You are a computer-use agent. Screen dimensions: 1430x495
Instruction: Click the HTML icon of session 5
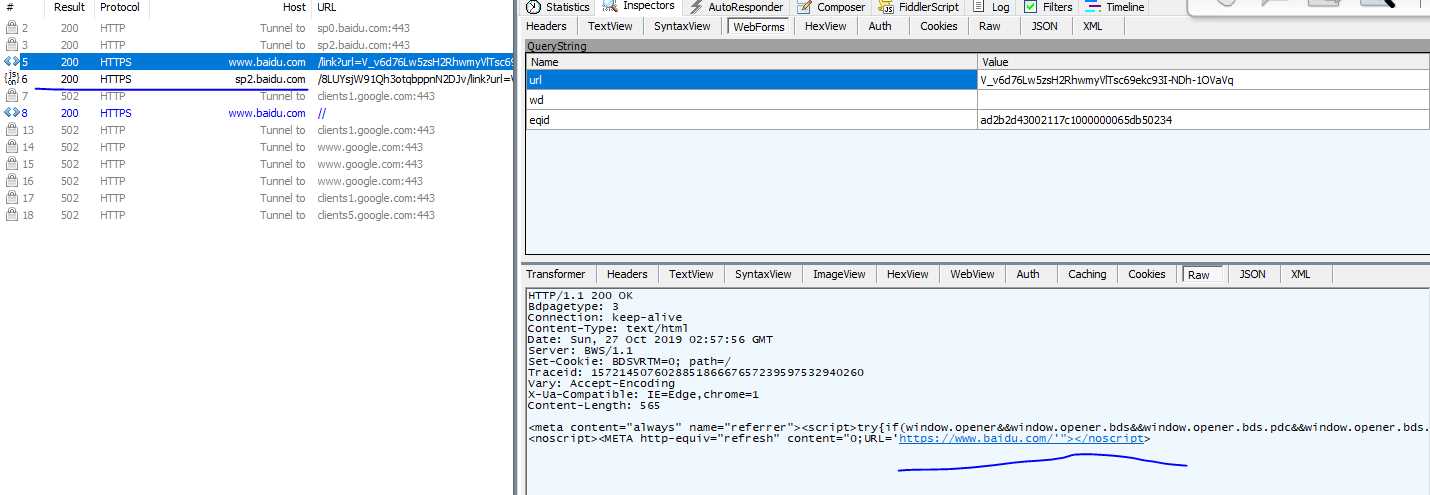[x=12, y=62]
